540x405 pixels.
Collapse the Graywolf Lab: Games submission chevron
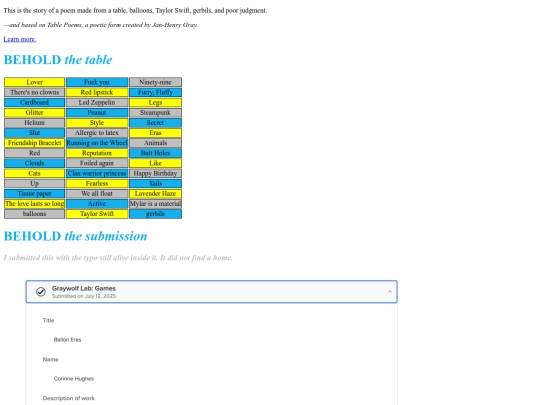click(x=390, y=292)
